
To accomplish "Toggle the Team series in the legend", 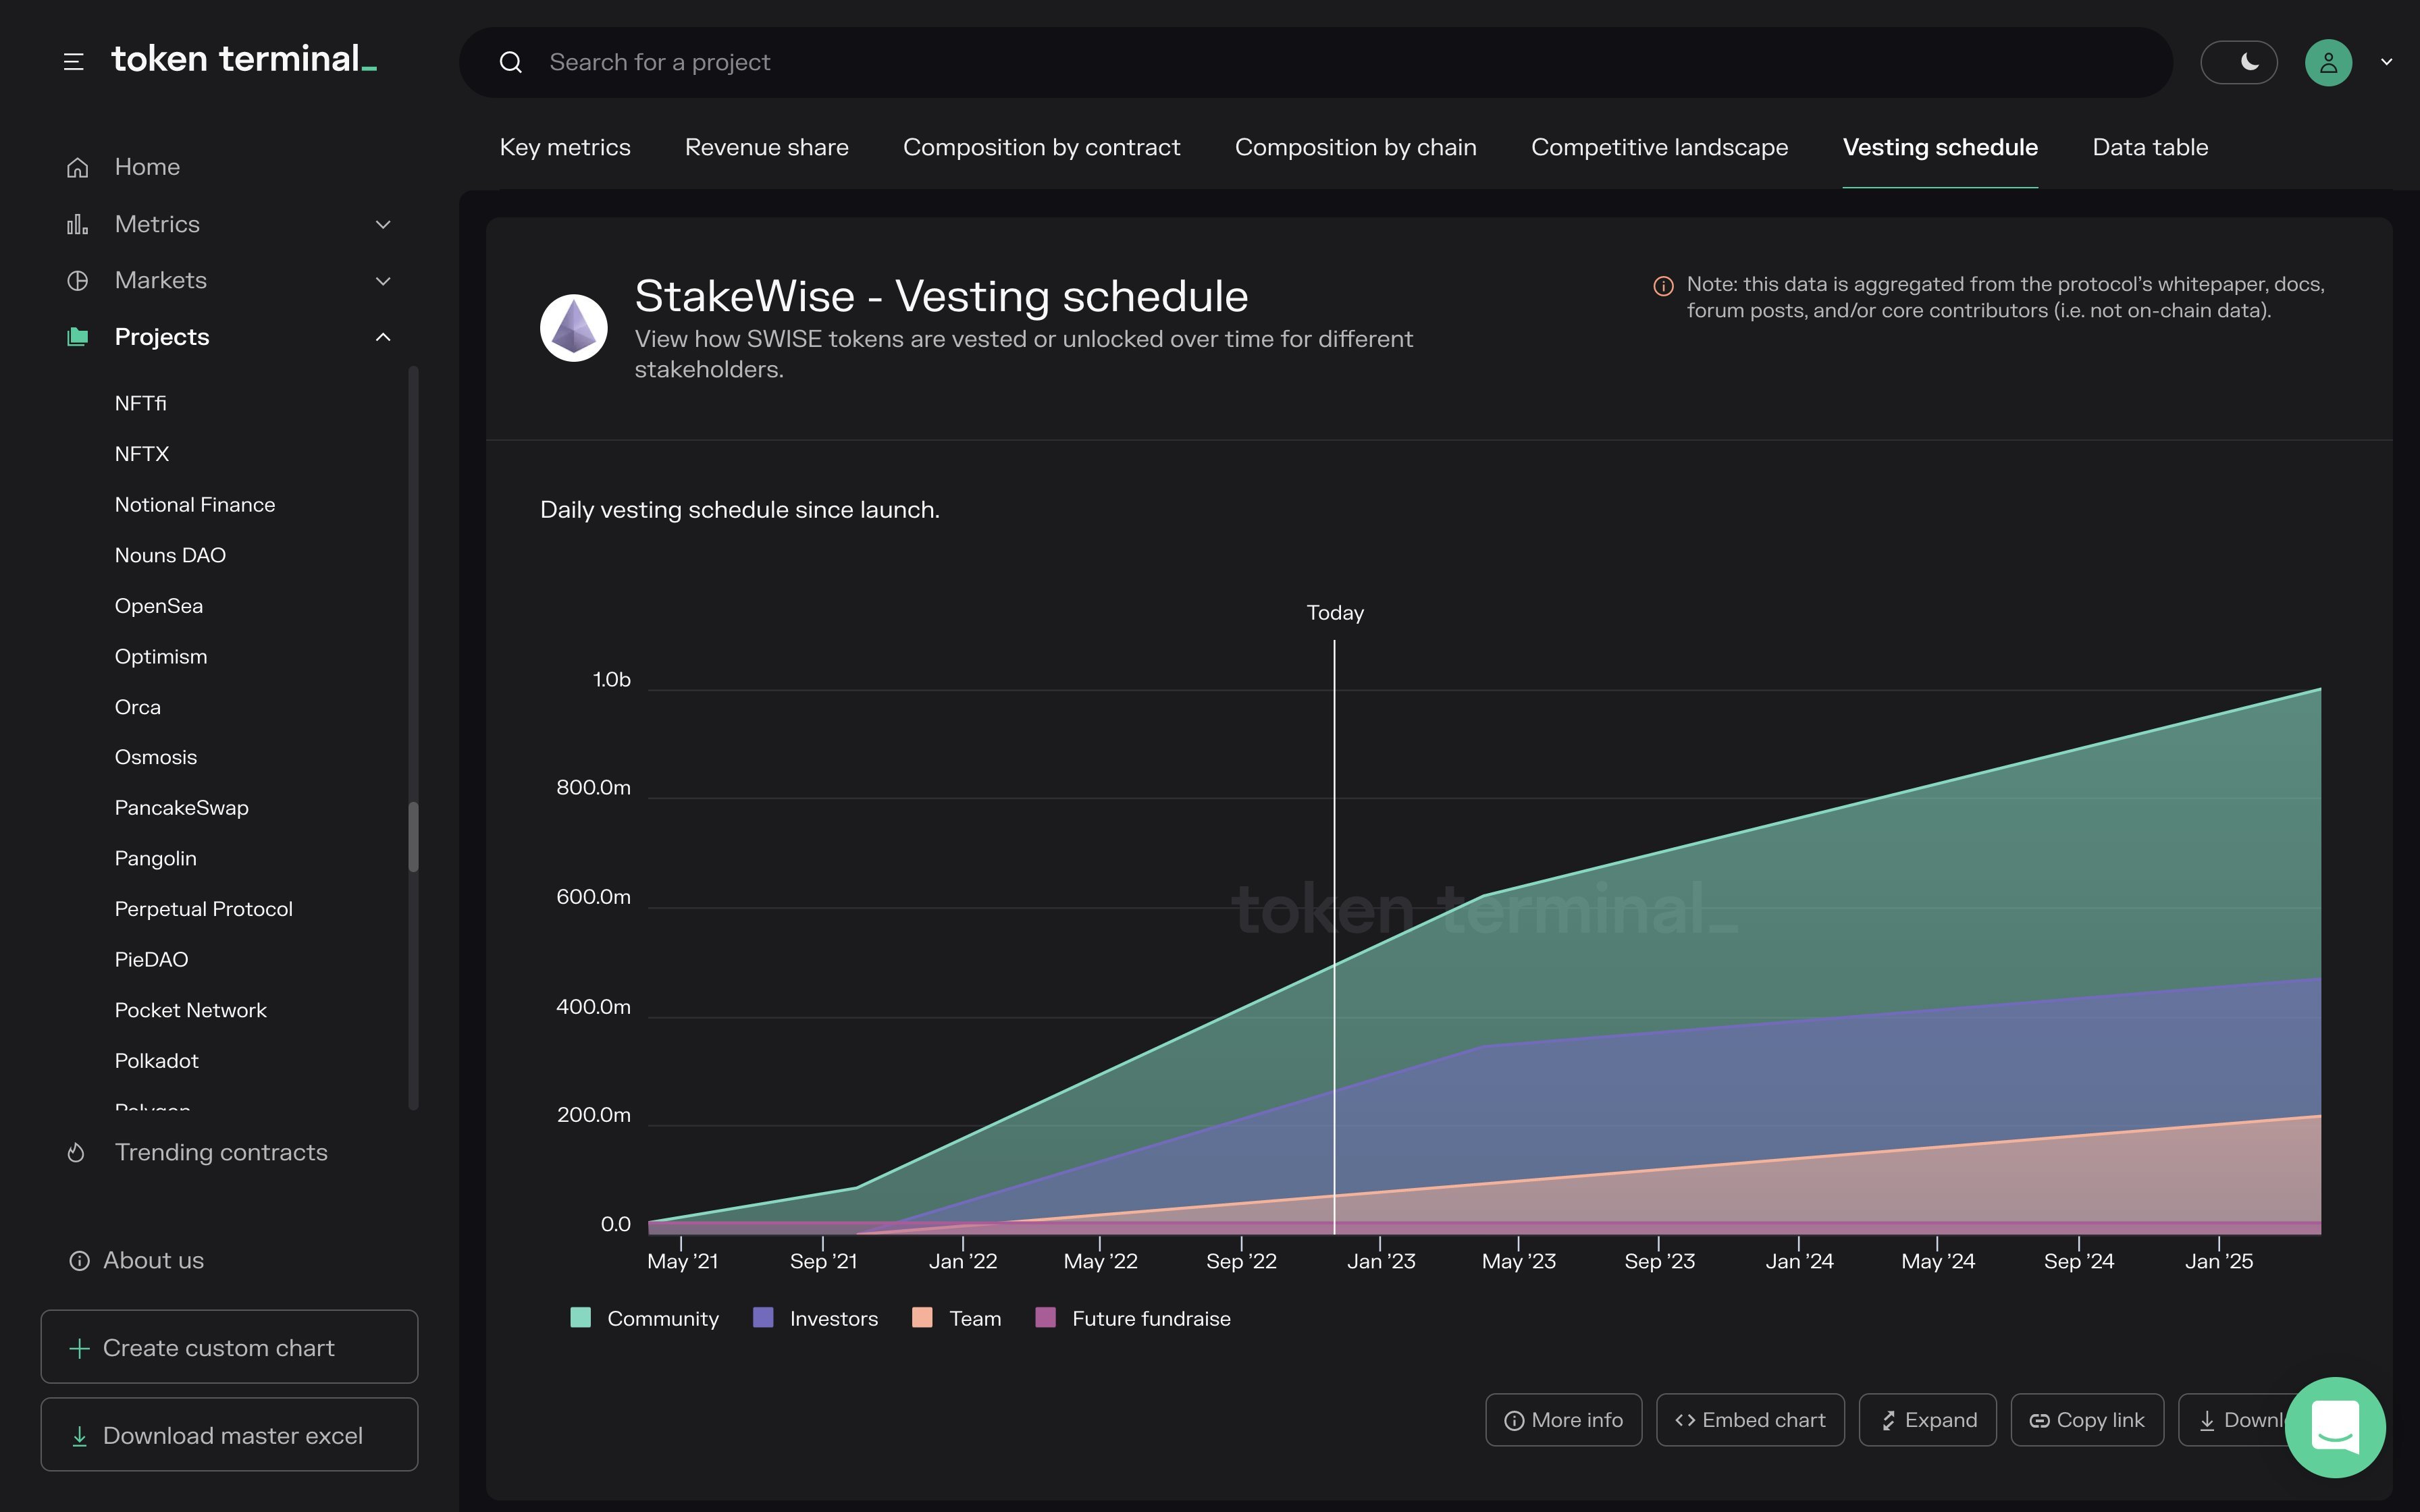I will click(x=955, y=1318).
